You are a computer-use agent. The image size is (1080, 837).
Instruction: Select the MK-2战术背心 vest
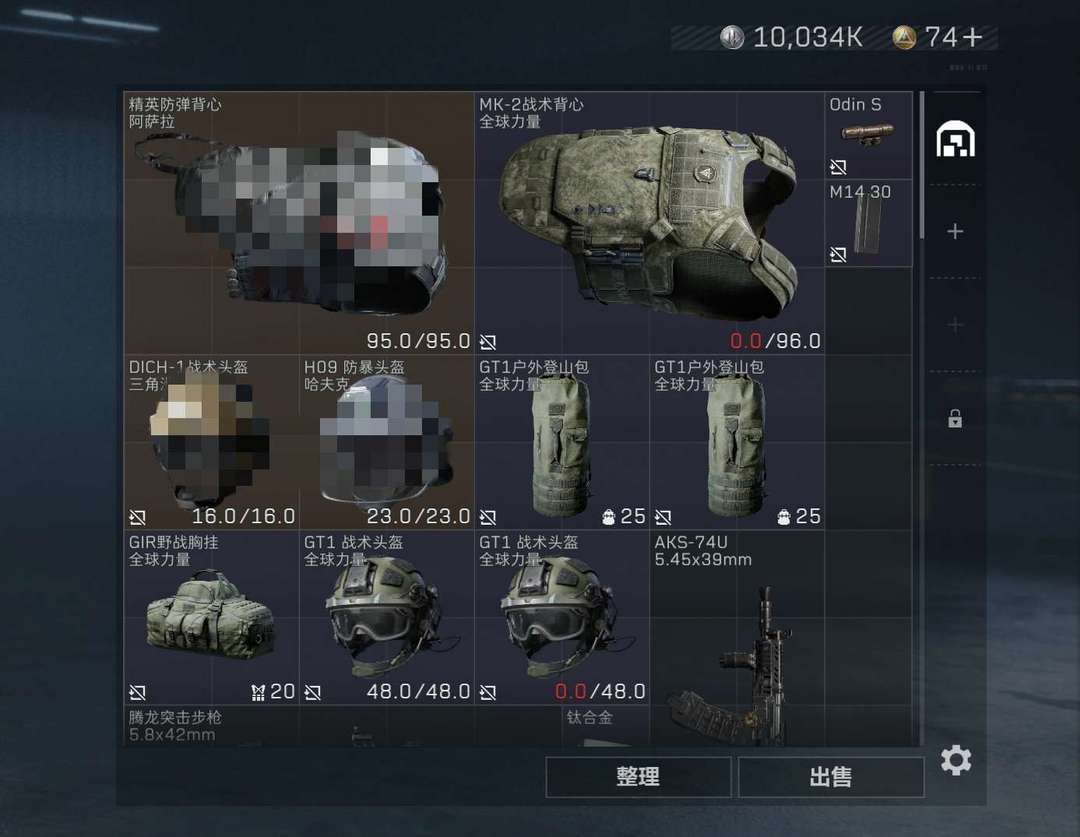pyautogui.click(x=650, y=223)
